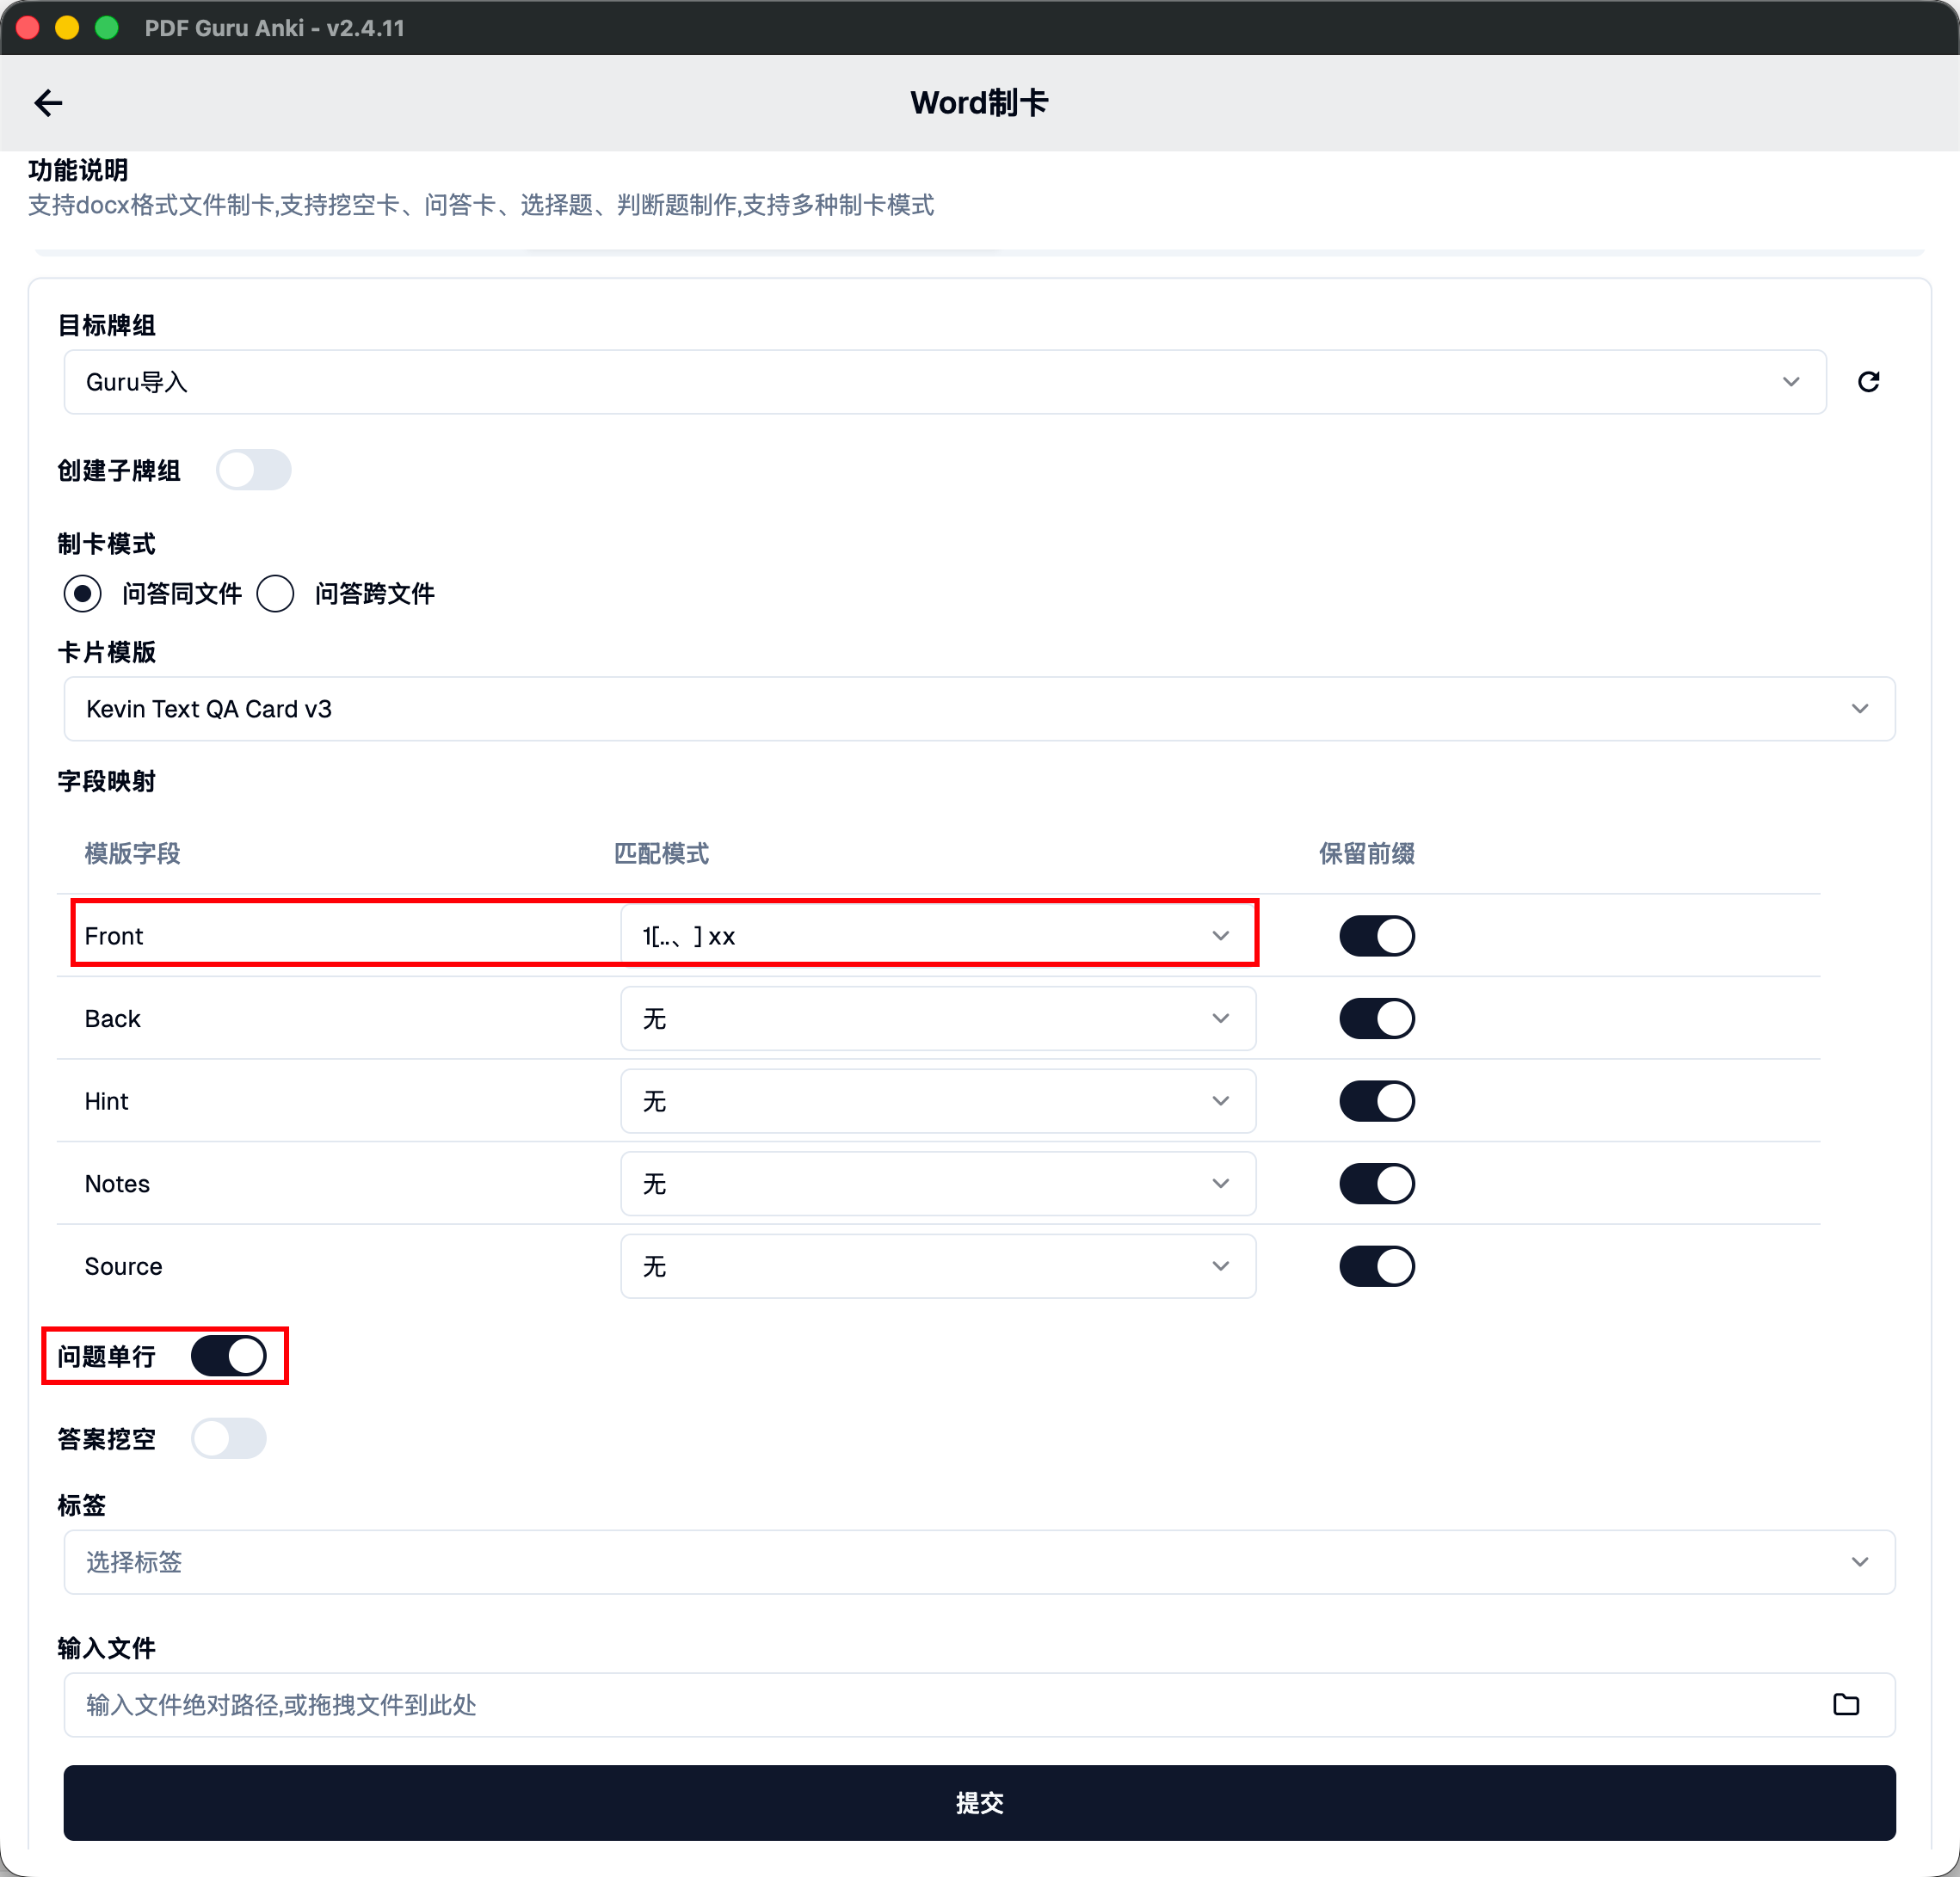Toggle the 问题单行 switch off

click(x=229, y=1356)
